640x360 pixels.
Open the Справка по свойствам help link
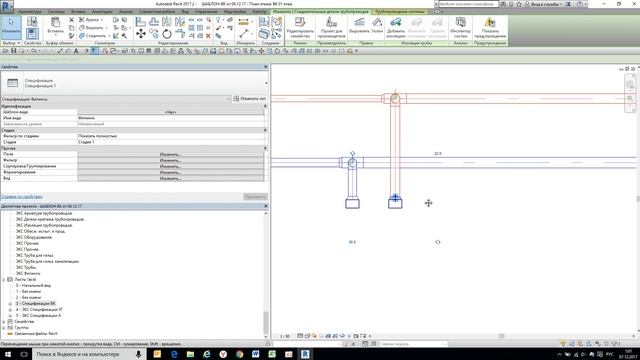(x=22, y=197)
